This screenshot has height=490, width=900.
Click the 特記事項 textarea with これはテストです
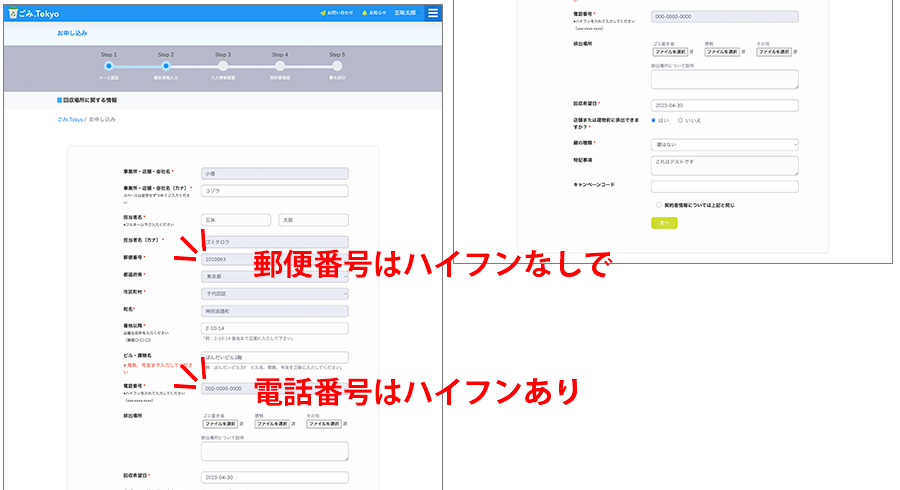pyautogui.click(x=724, y=166)
